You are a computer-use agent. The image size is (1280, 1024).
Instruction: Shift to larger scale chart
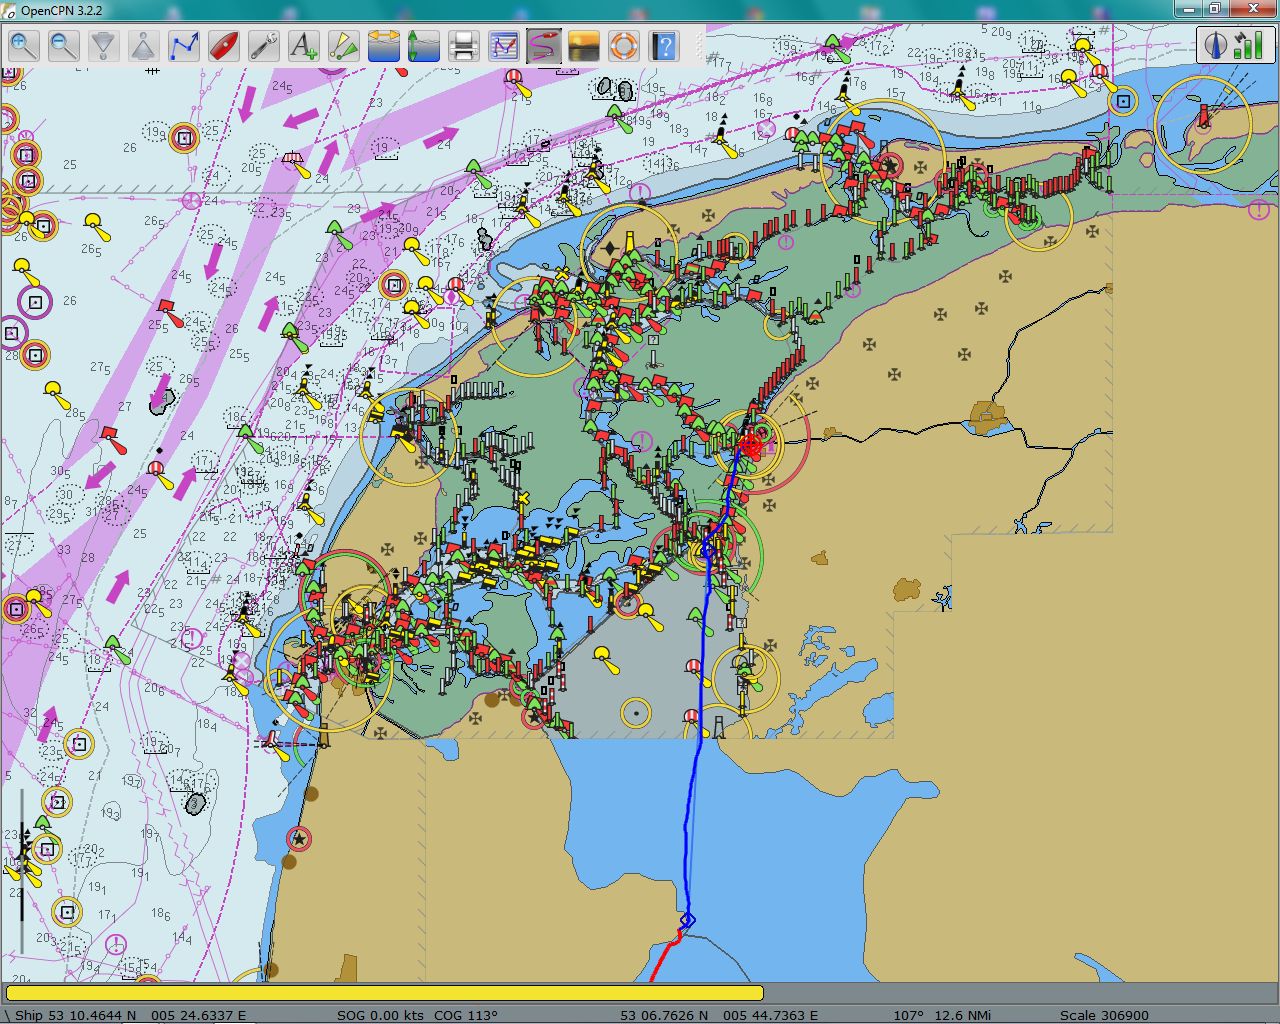[x=104, y=46]
